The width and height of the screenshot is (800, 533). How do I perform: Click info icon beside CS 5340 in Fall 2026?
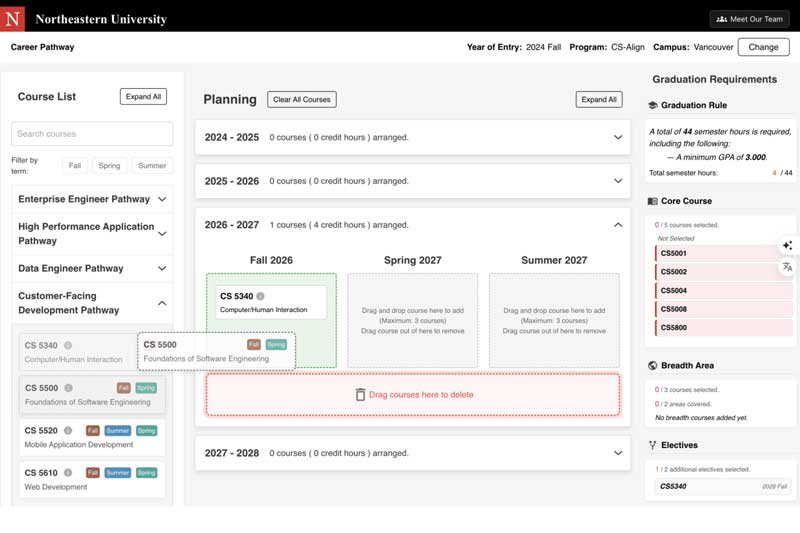coord(260,296)
